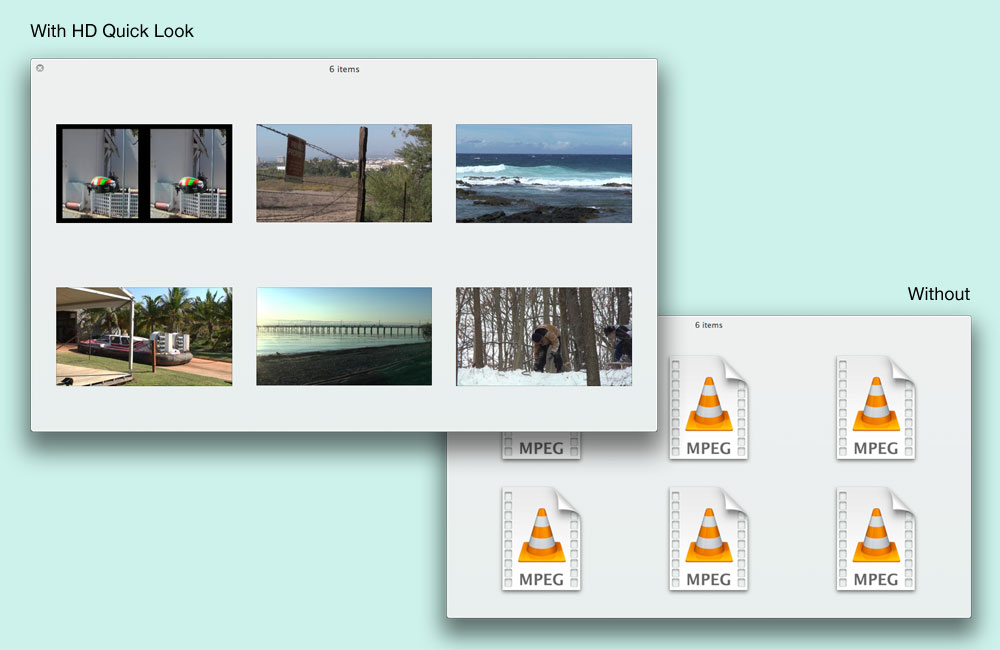Screen dimensions: 1000x650
Task: Select the right drone image in the stereo thumbnail
Action: click(x=187, y=174)
